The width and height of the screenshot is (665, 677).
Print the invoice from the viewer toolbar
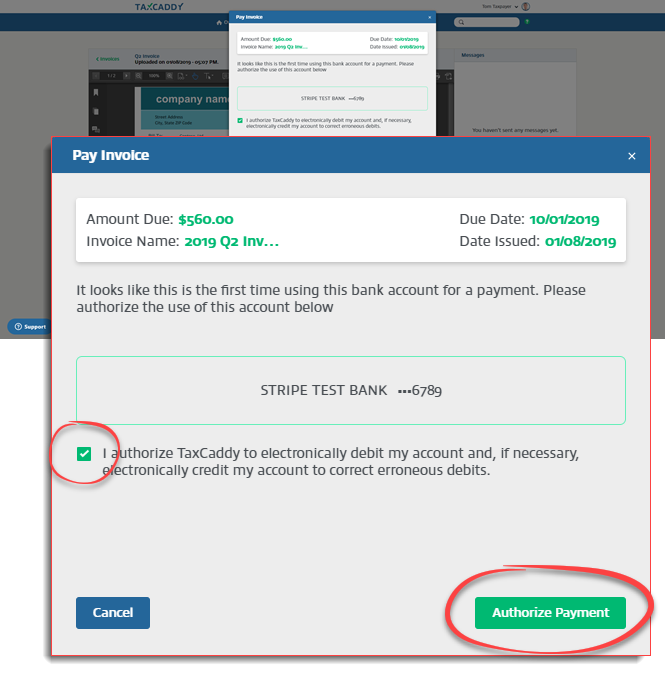pyautogui.click(x=438, y=76)
